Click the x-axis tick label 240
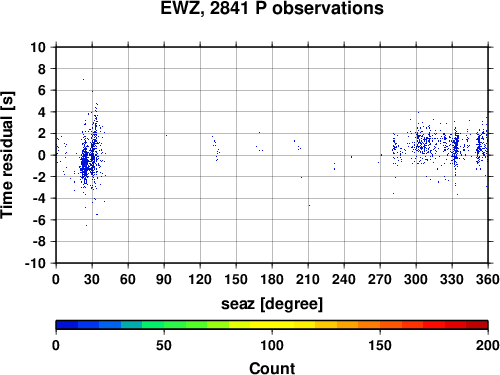500x375 pixels. pyautogui.click(x=344, y=279)
